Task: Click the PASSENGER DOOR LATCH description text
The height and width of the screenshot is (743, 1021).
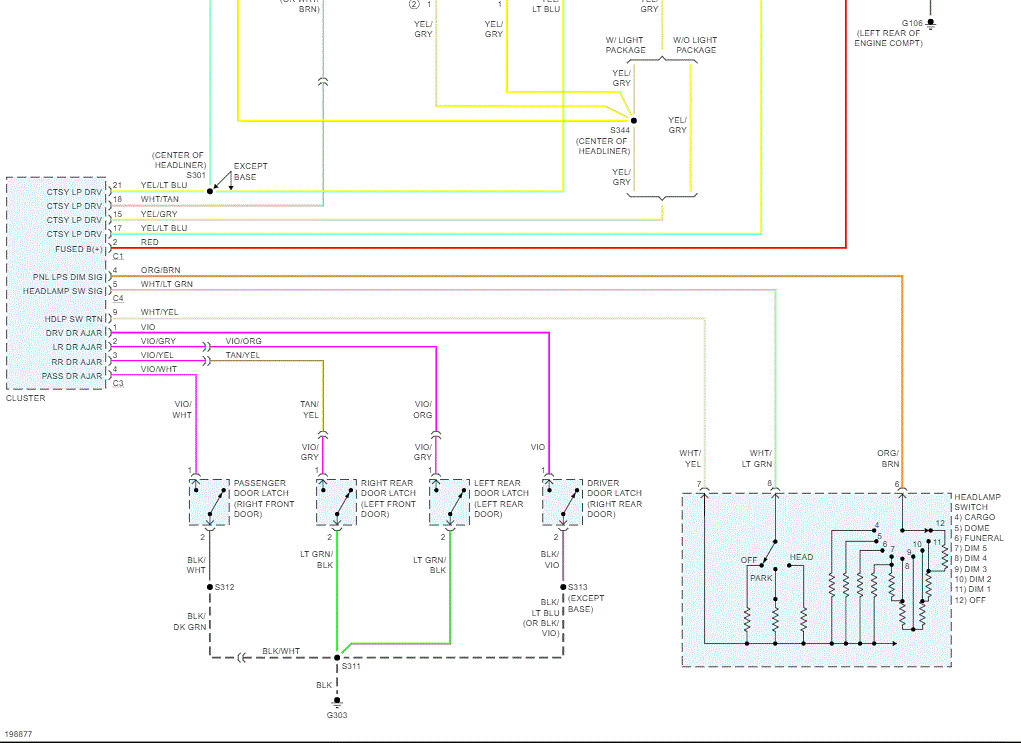Action: (x=264, y=498)
